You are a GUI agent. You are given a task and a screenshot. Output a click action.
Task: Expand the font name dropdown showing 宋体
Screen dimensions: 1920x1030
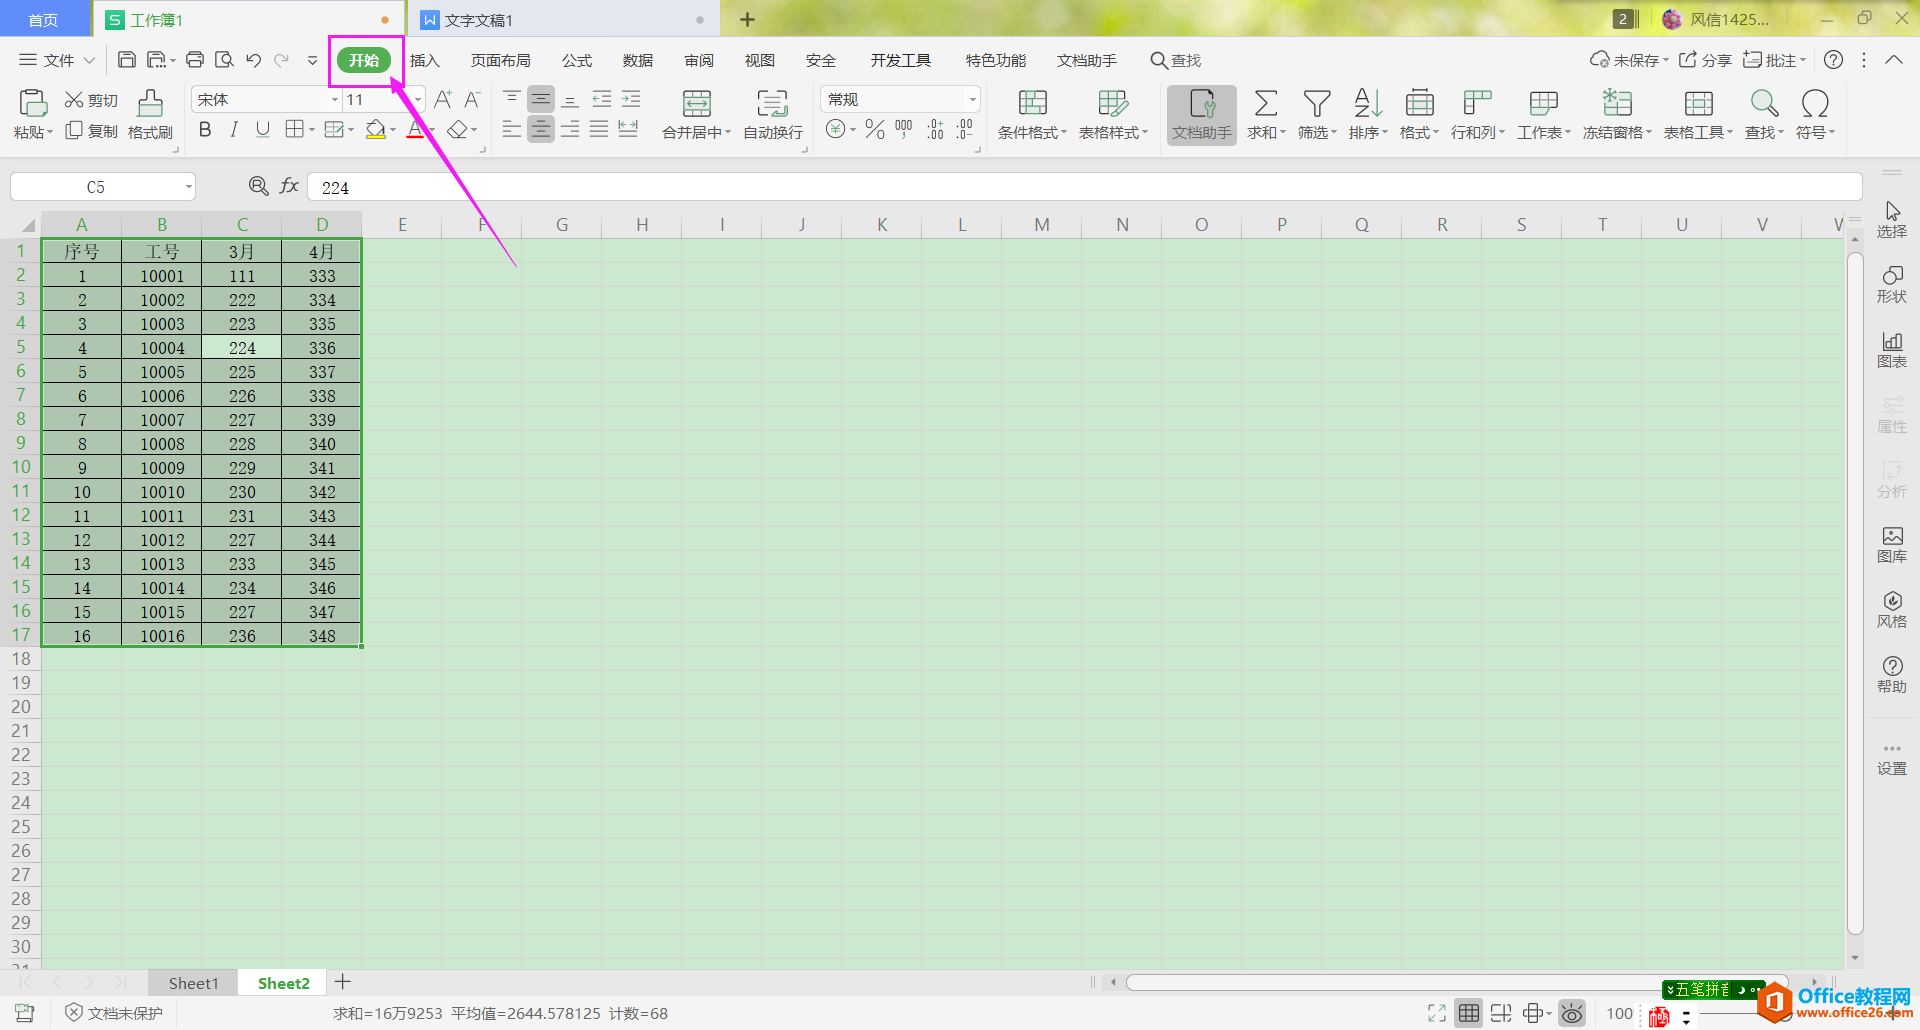coord(335,99)
